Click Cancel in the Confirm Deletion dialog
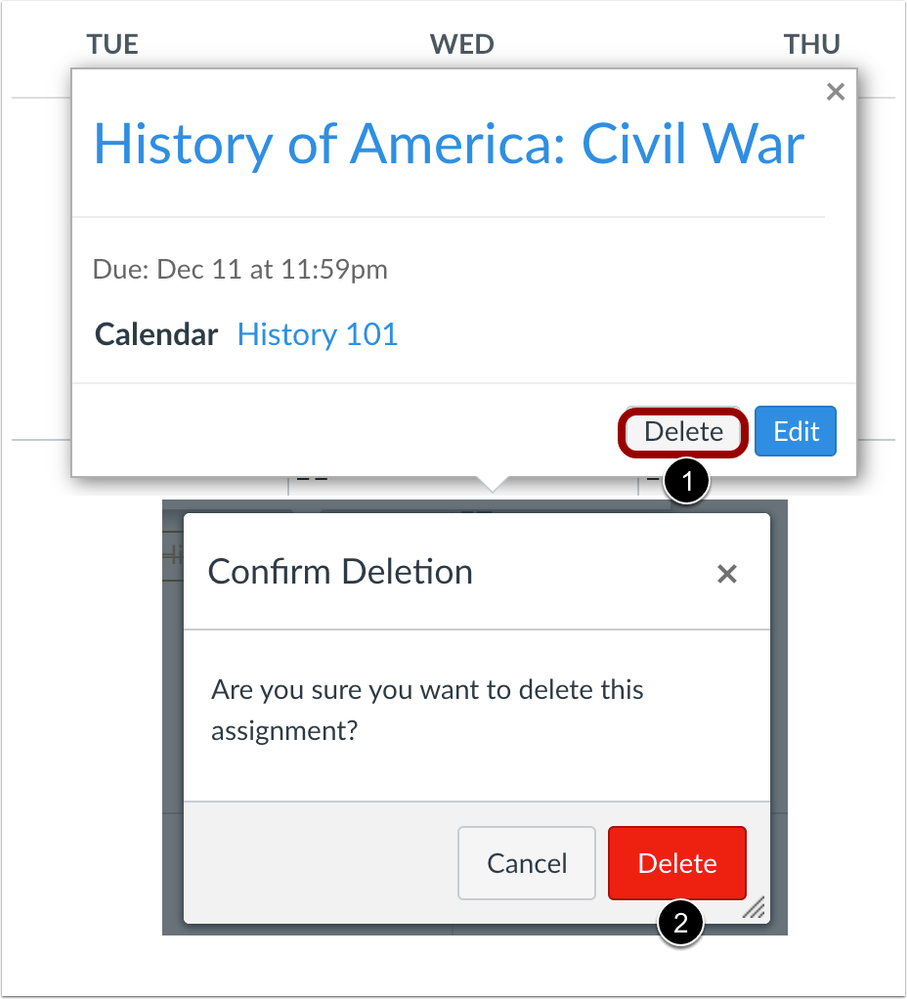Screen dimensions: 907x999 coord(526,863)
